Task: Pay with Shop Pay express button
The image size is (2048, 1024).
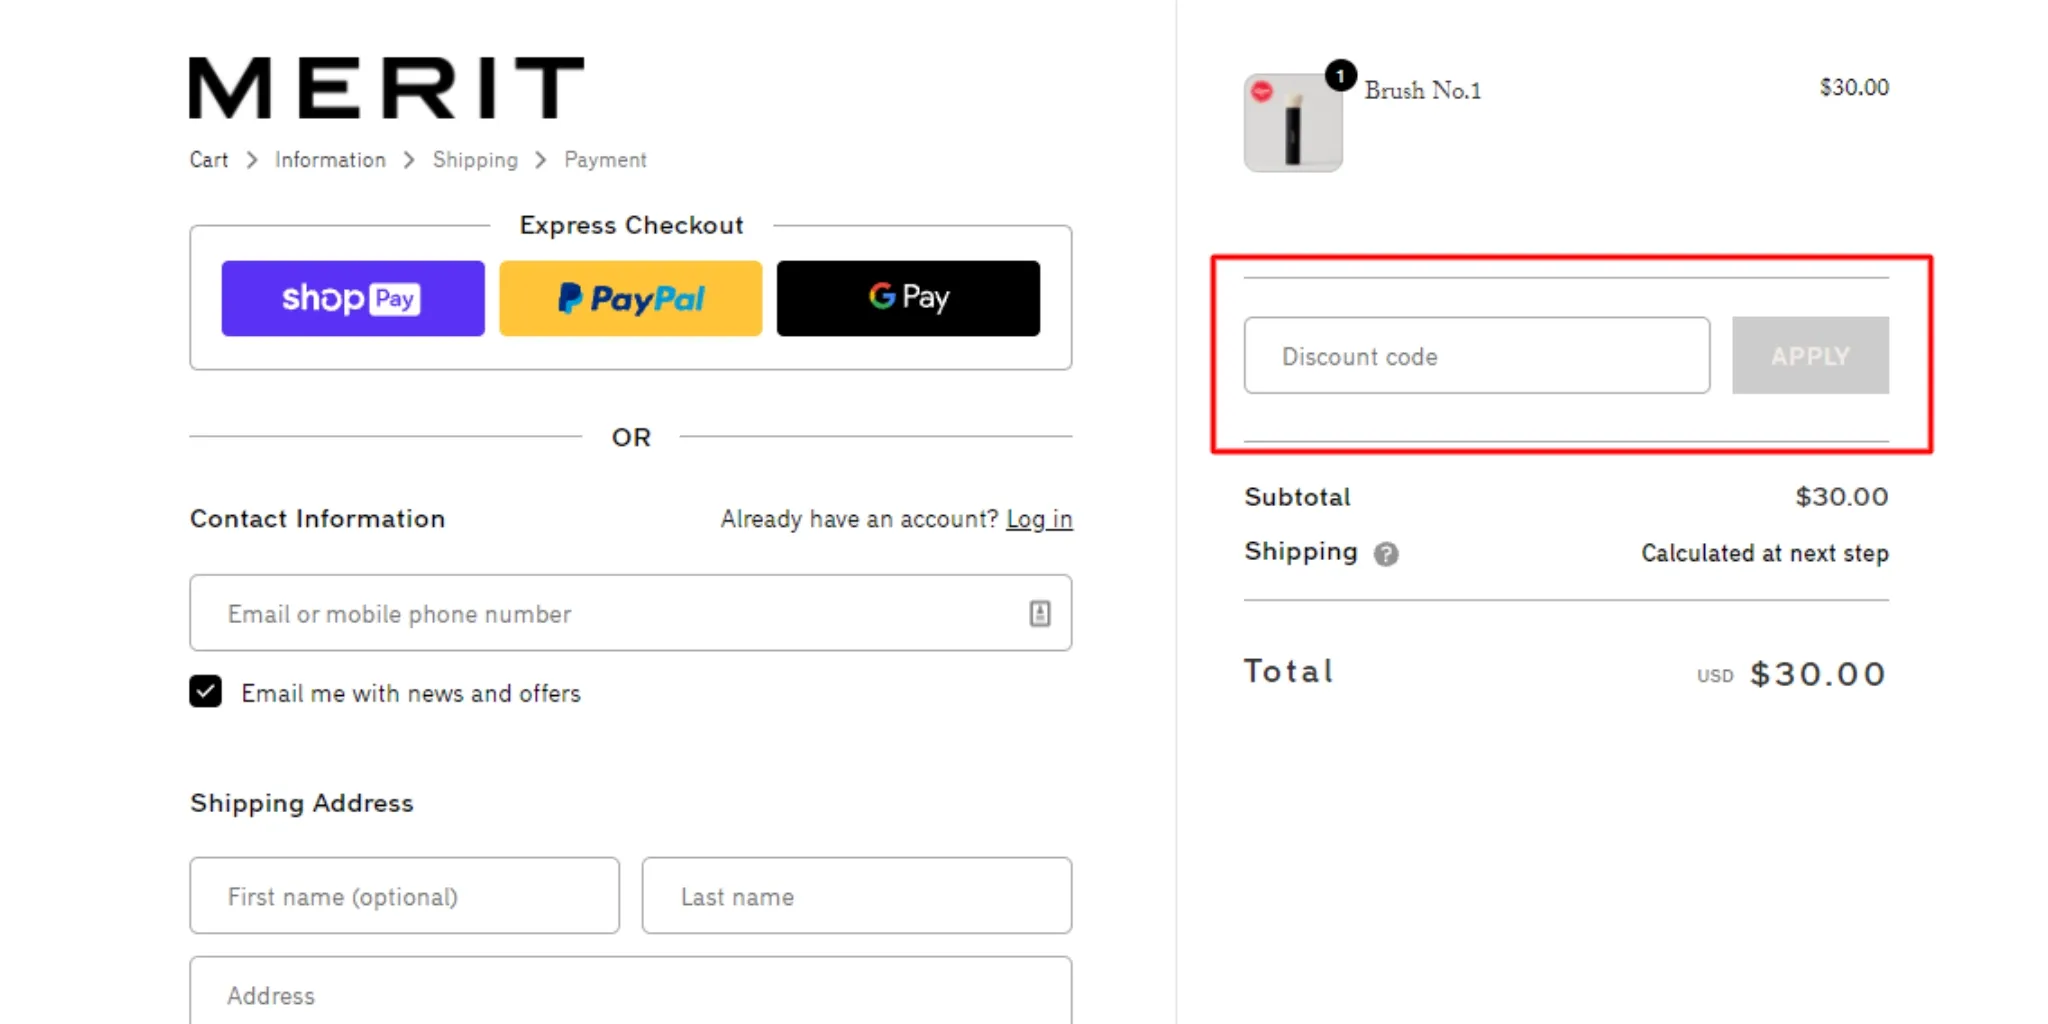Action: (x=353, y=298)
